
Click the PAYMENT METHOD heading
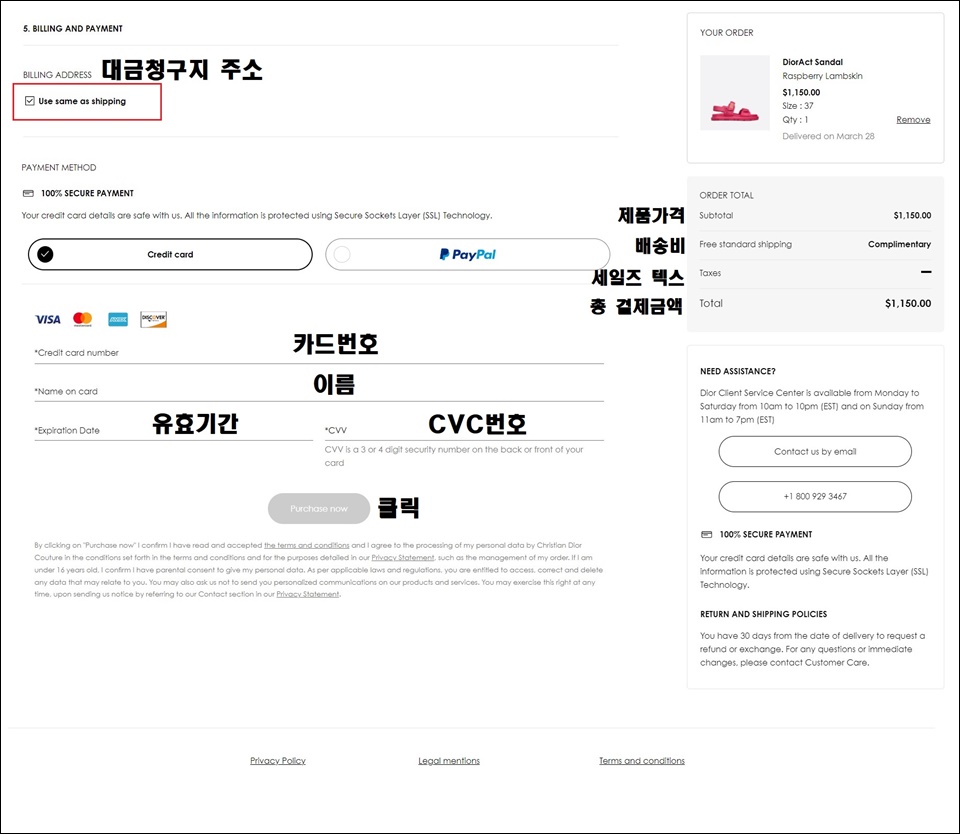(x=59, y=168)
